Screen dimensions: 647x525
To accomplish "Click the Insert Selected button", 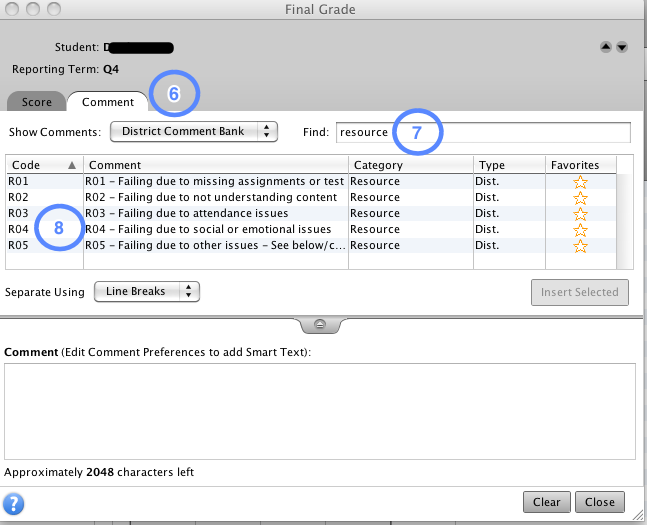I will [x=579, y=292].
